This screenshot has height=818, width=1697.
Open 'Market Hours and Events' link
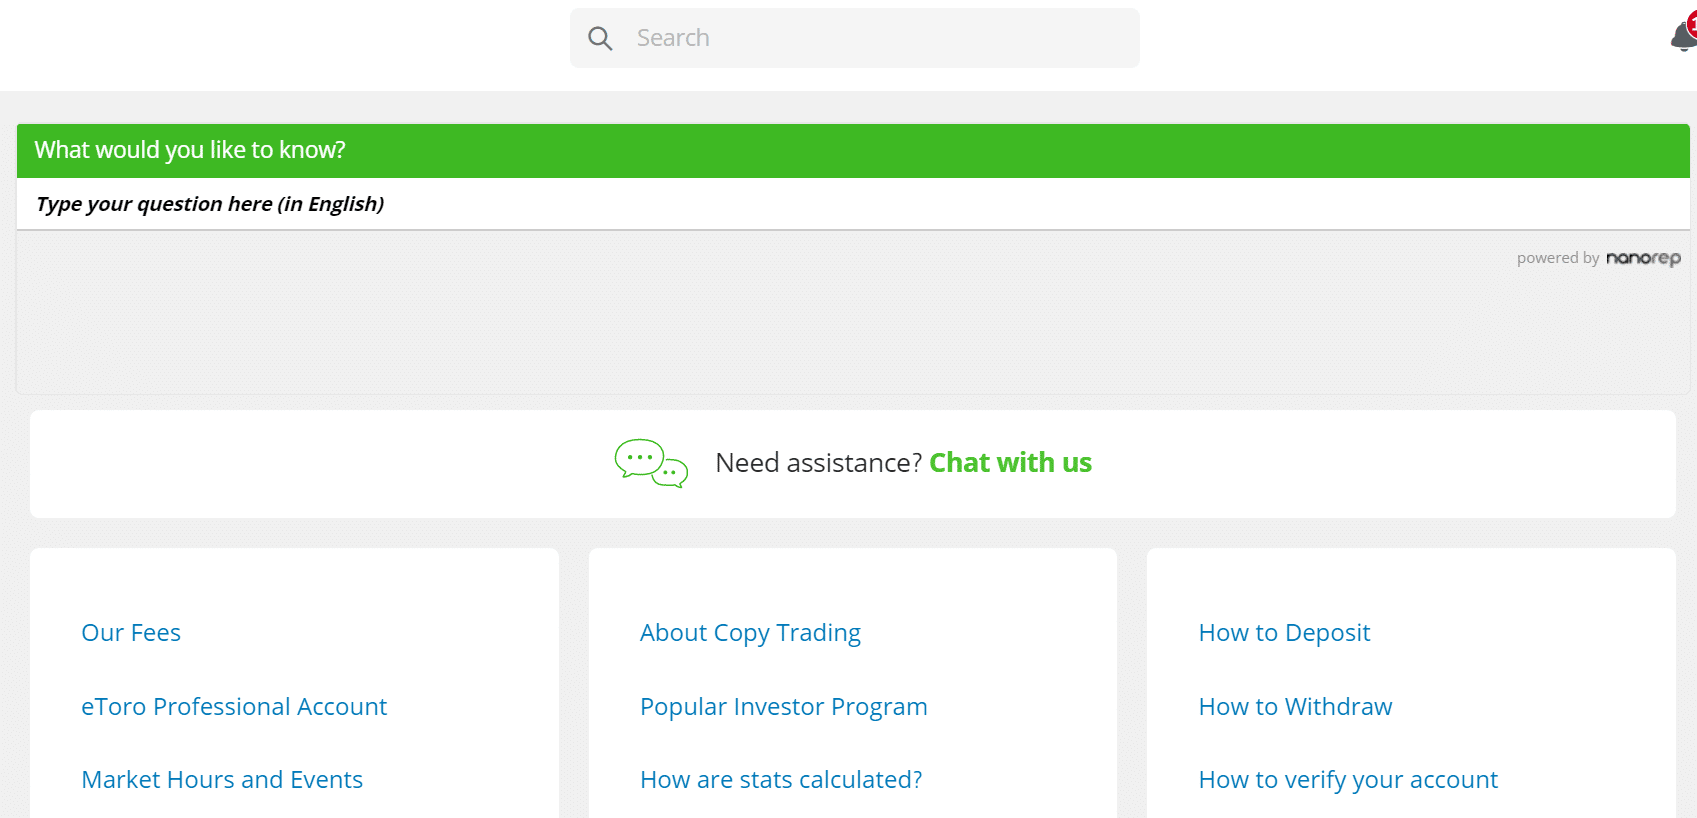coord(222,780)
